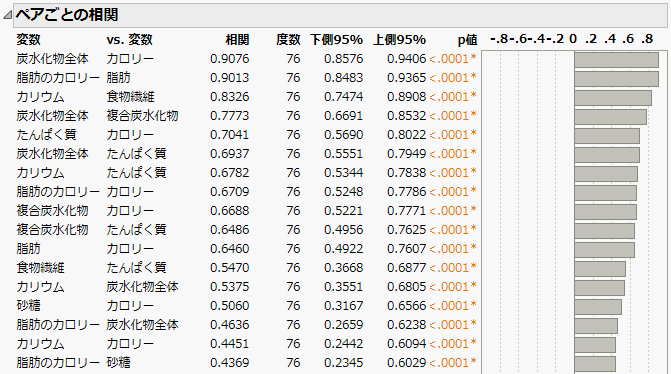Image resolution: width=671 pixels, height=374 pixels.
Task: Select 食物繊維 in the カリウム row
Action: (x=130, y=97)
